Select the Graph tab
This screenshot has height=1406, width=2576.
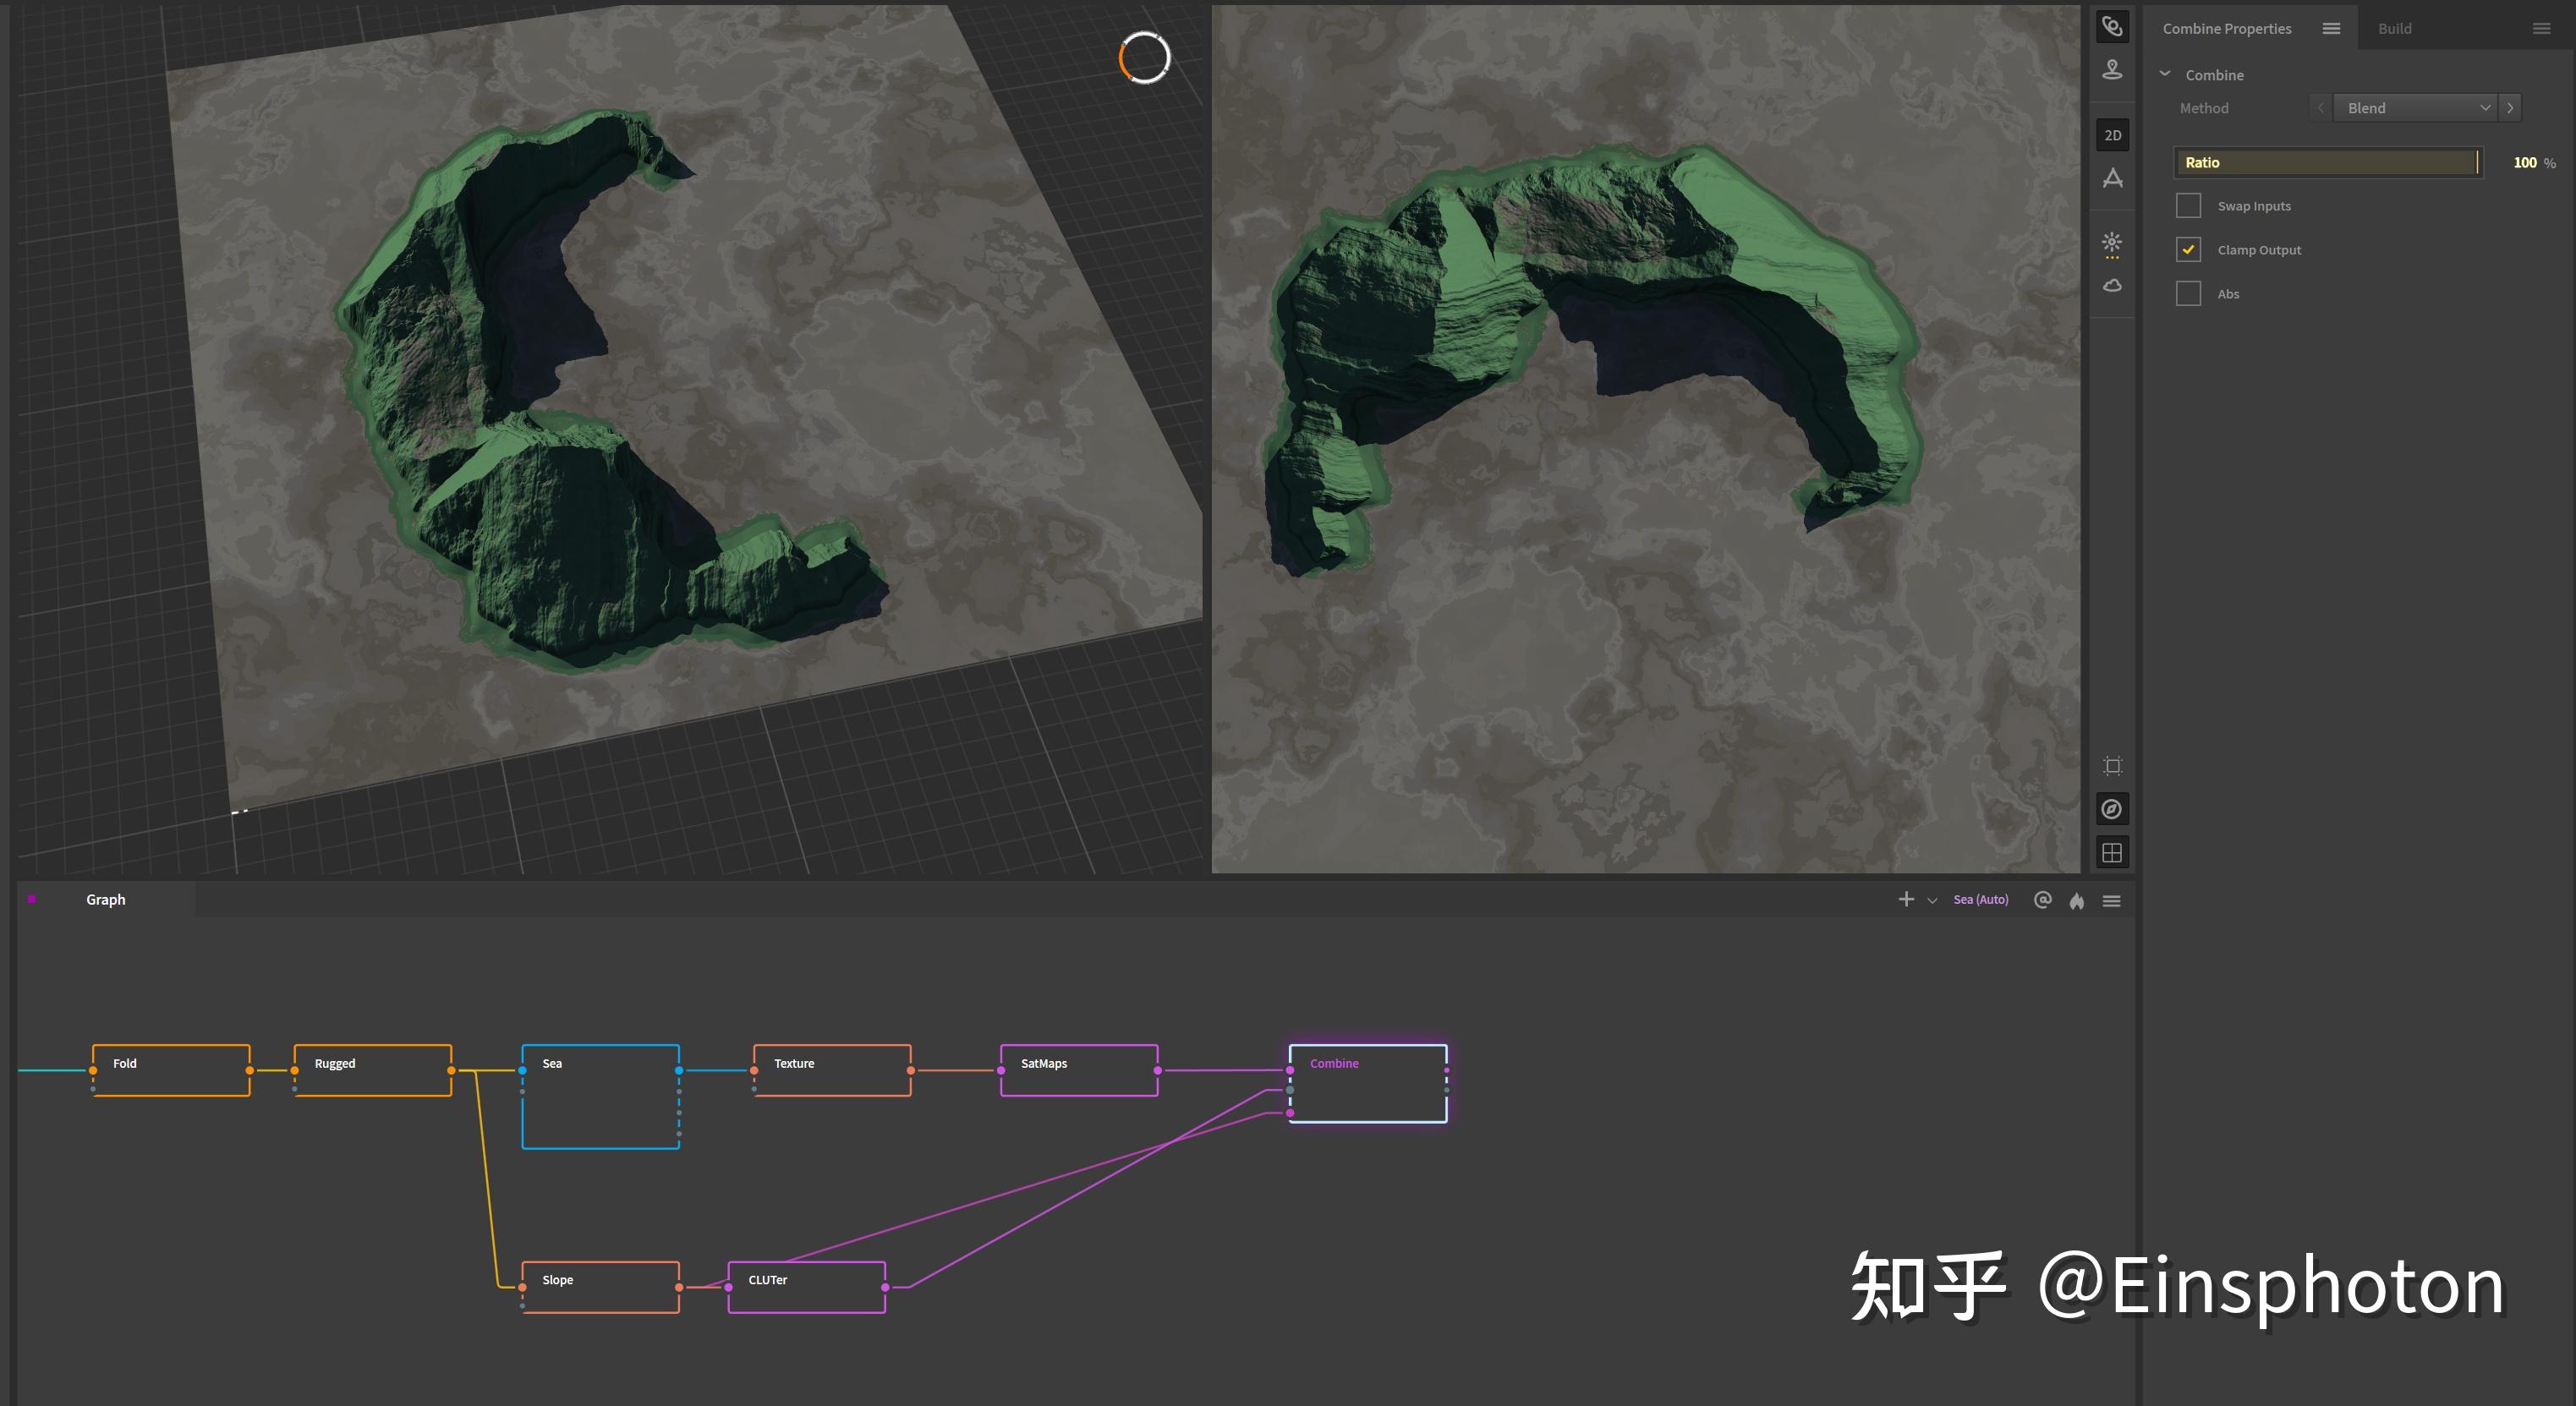105,900
